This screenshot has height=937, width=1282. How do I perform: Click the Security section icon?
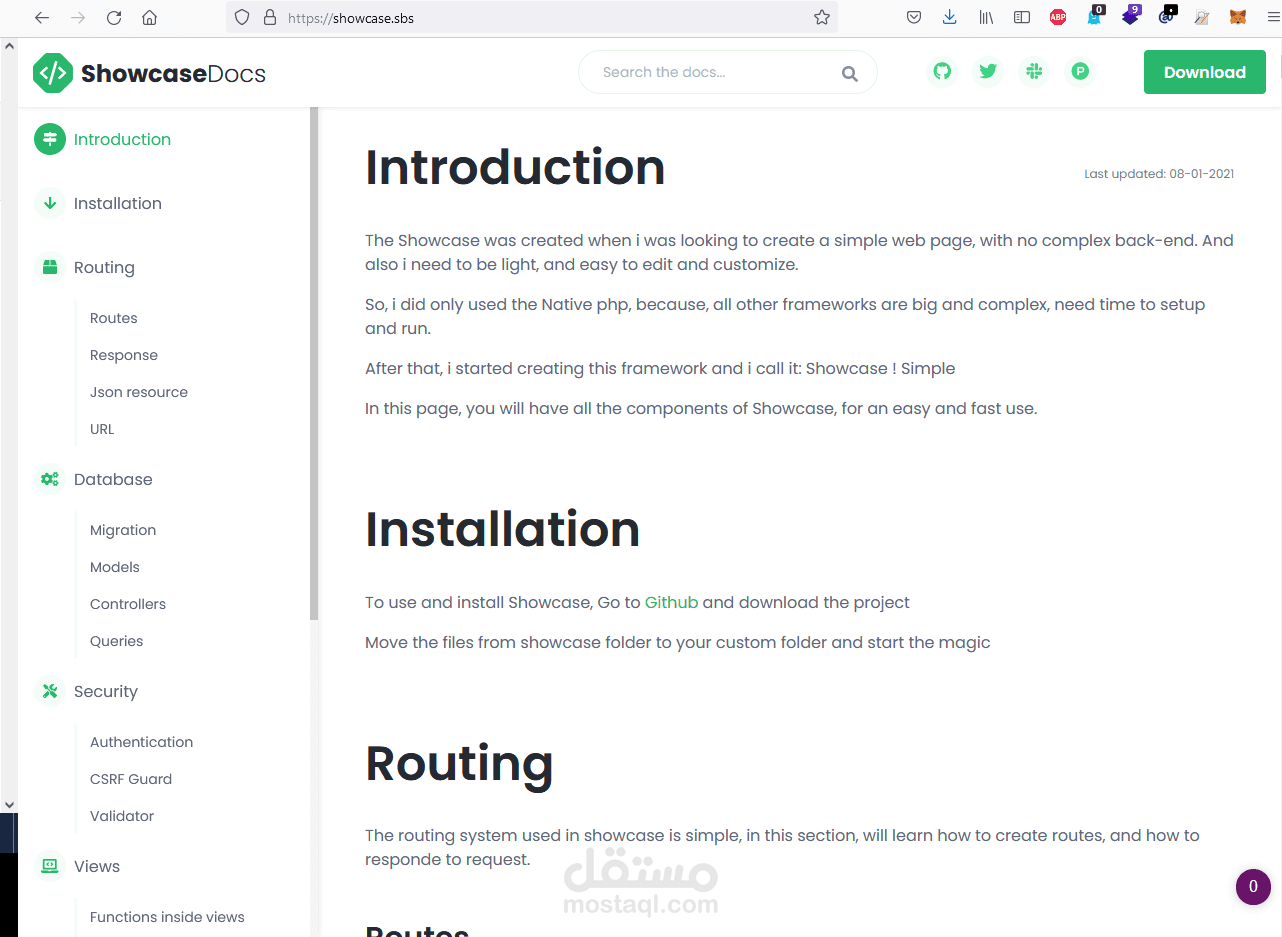click(x=49, y=691)
